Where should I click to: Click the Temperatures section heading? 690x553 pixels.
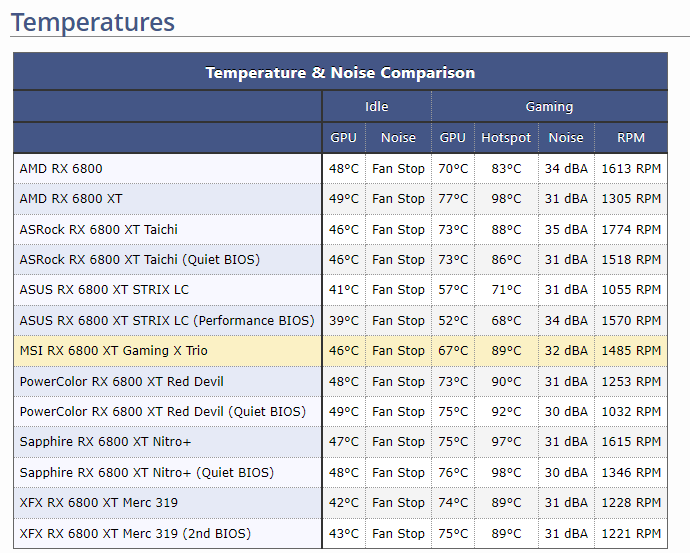pos(92,22)
